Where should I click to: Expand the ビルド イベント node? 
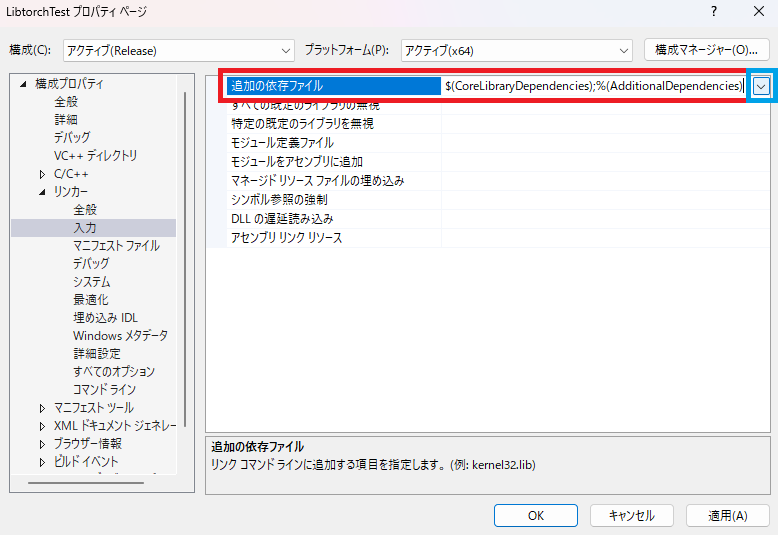pyautogui.click(x=42, y=462)
